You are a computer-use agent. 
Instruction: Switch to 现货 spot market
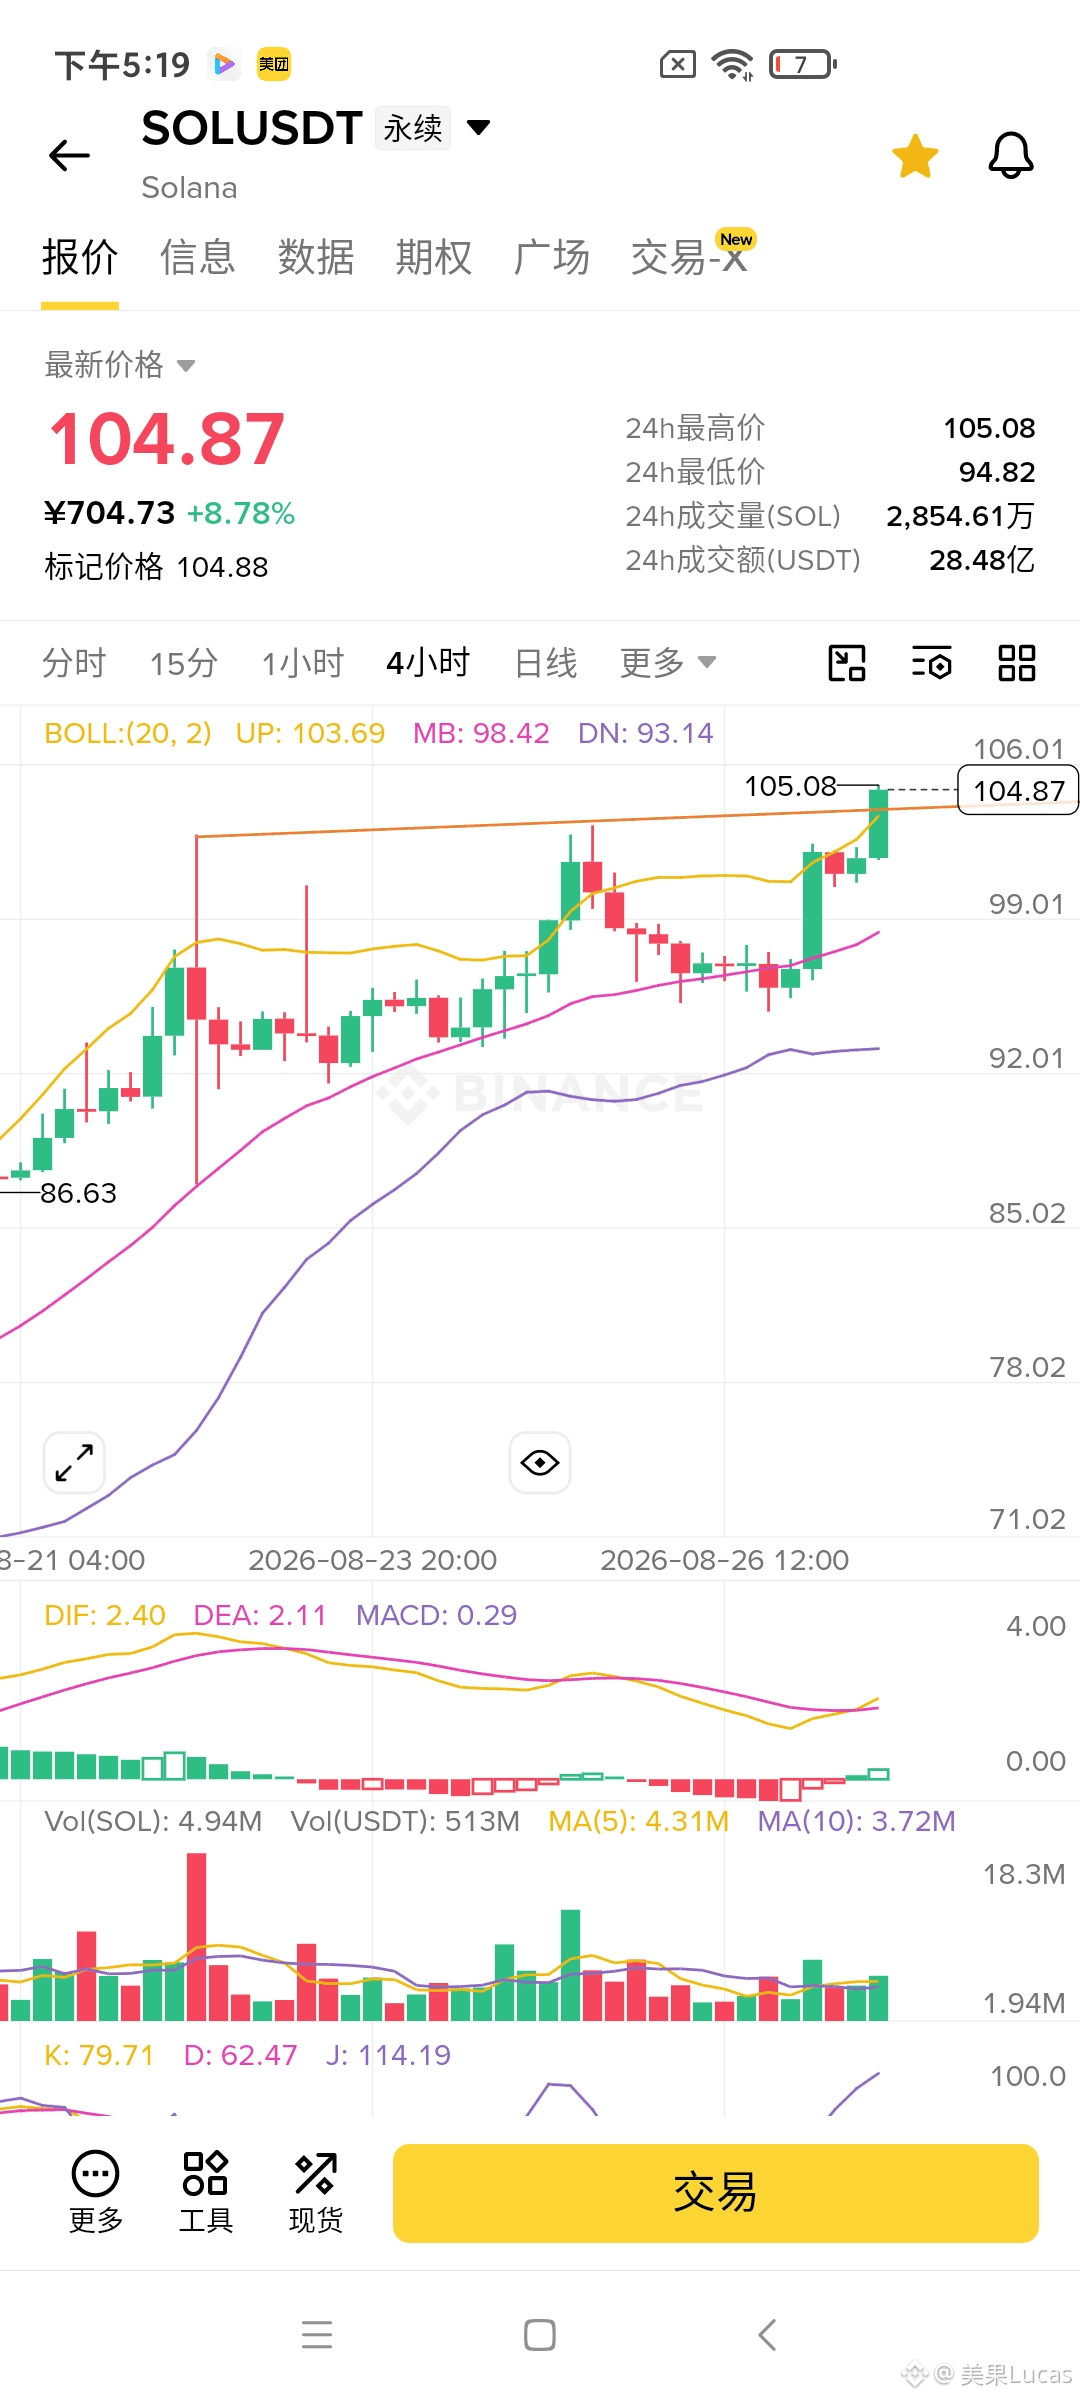coord(316,2192)
